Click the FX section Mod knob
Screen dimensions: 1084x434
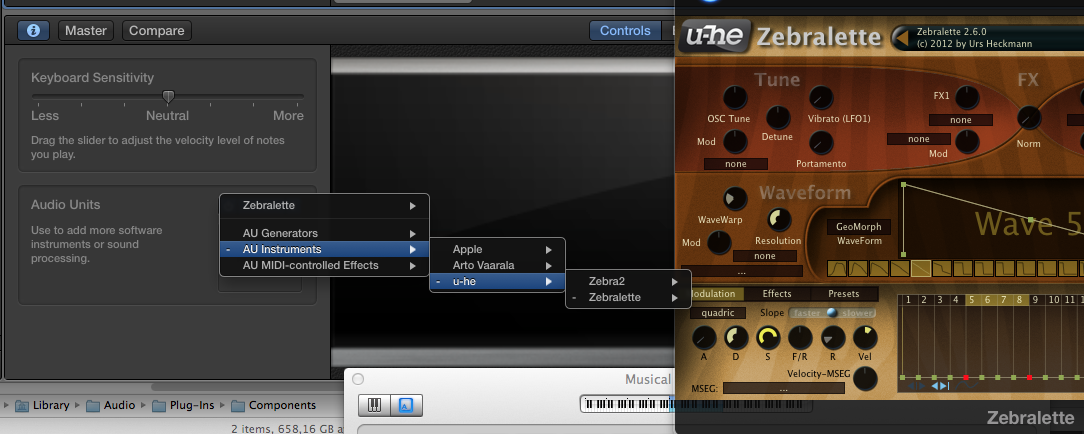(966, 142)
